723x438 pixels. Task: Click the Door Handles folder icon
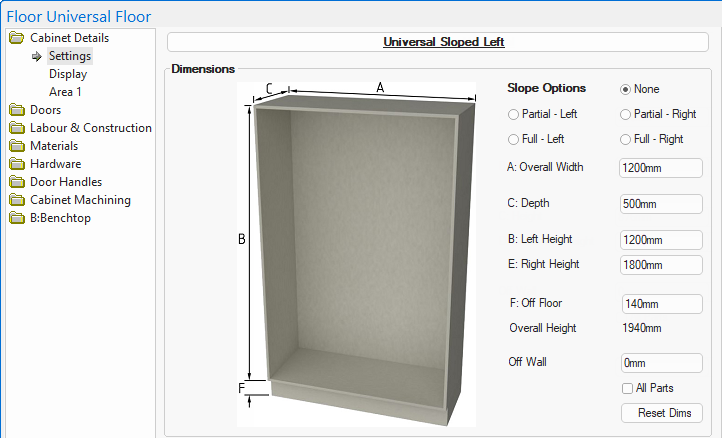(17, 182)
